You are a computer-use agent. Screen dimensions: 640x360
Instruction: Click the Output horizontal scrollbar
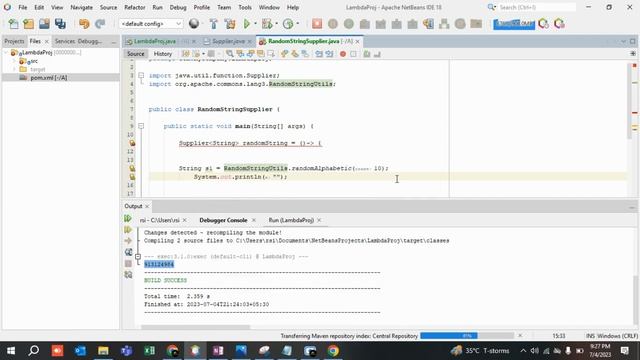tap(196, 327)
